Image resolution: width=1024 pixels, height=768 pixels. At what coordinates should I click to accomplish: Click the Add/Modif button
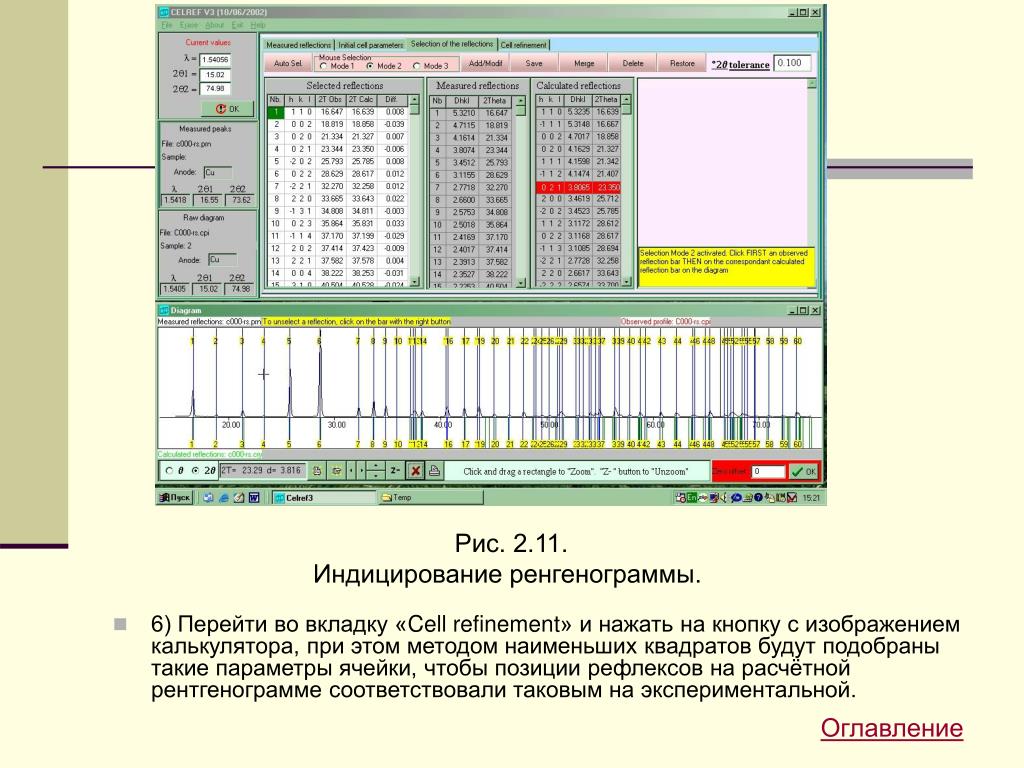coord(486,63)
